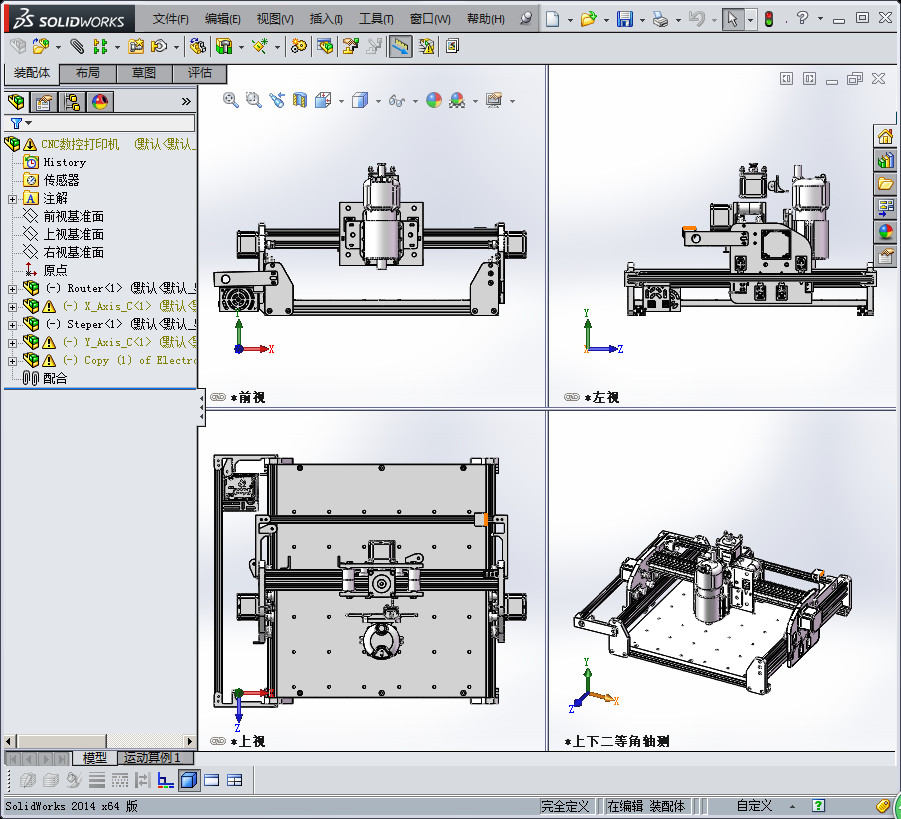Click the tree filter input field
This screenshot has width=901, height=819.
coord(99,123)
